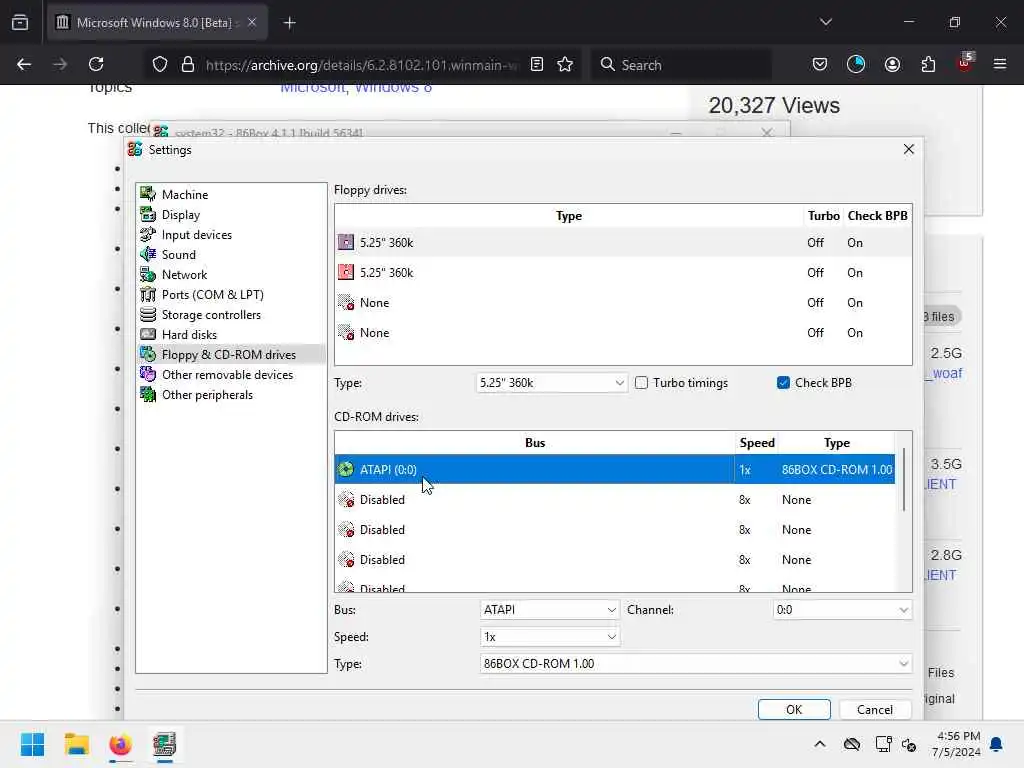The height and width of the screenshot is (768, 1024).
Task: Enable Turbo timings checkbox
Action: click(641, 383)
